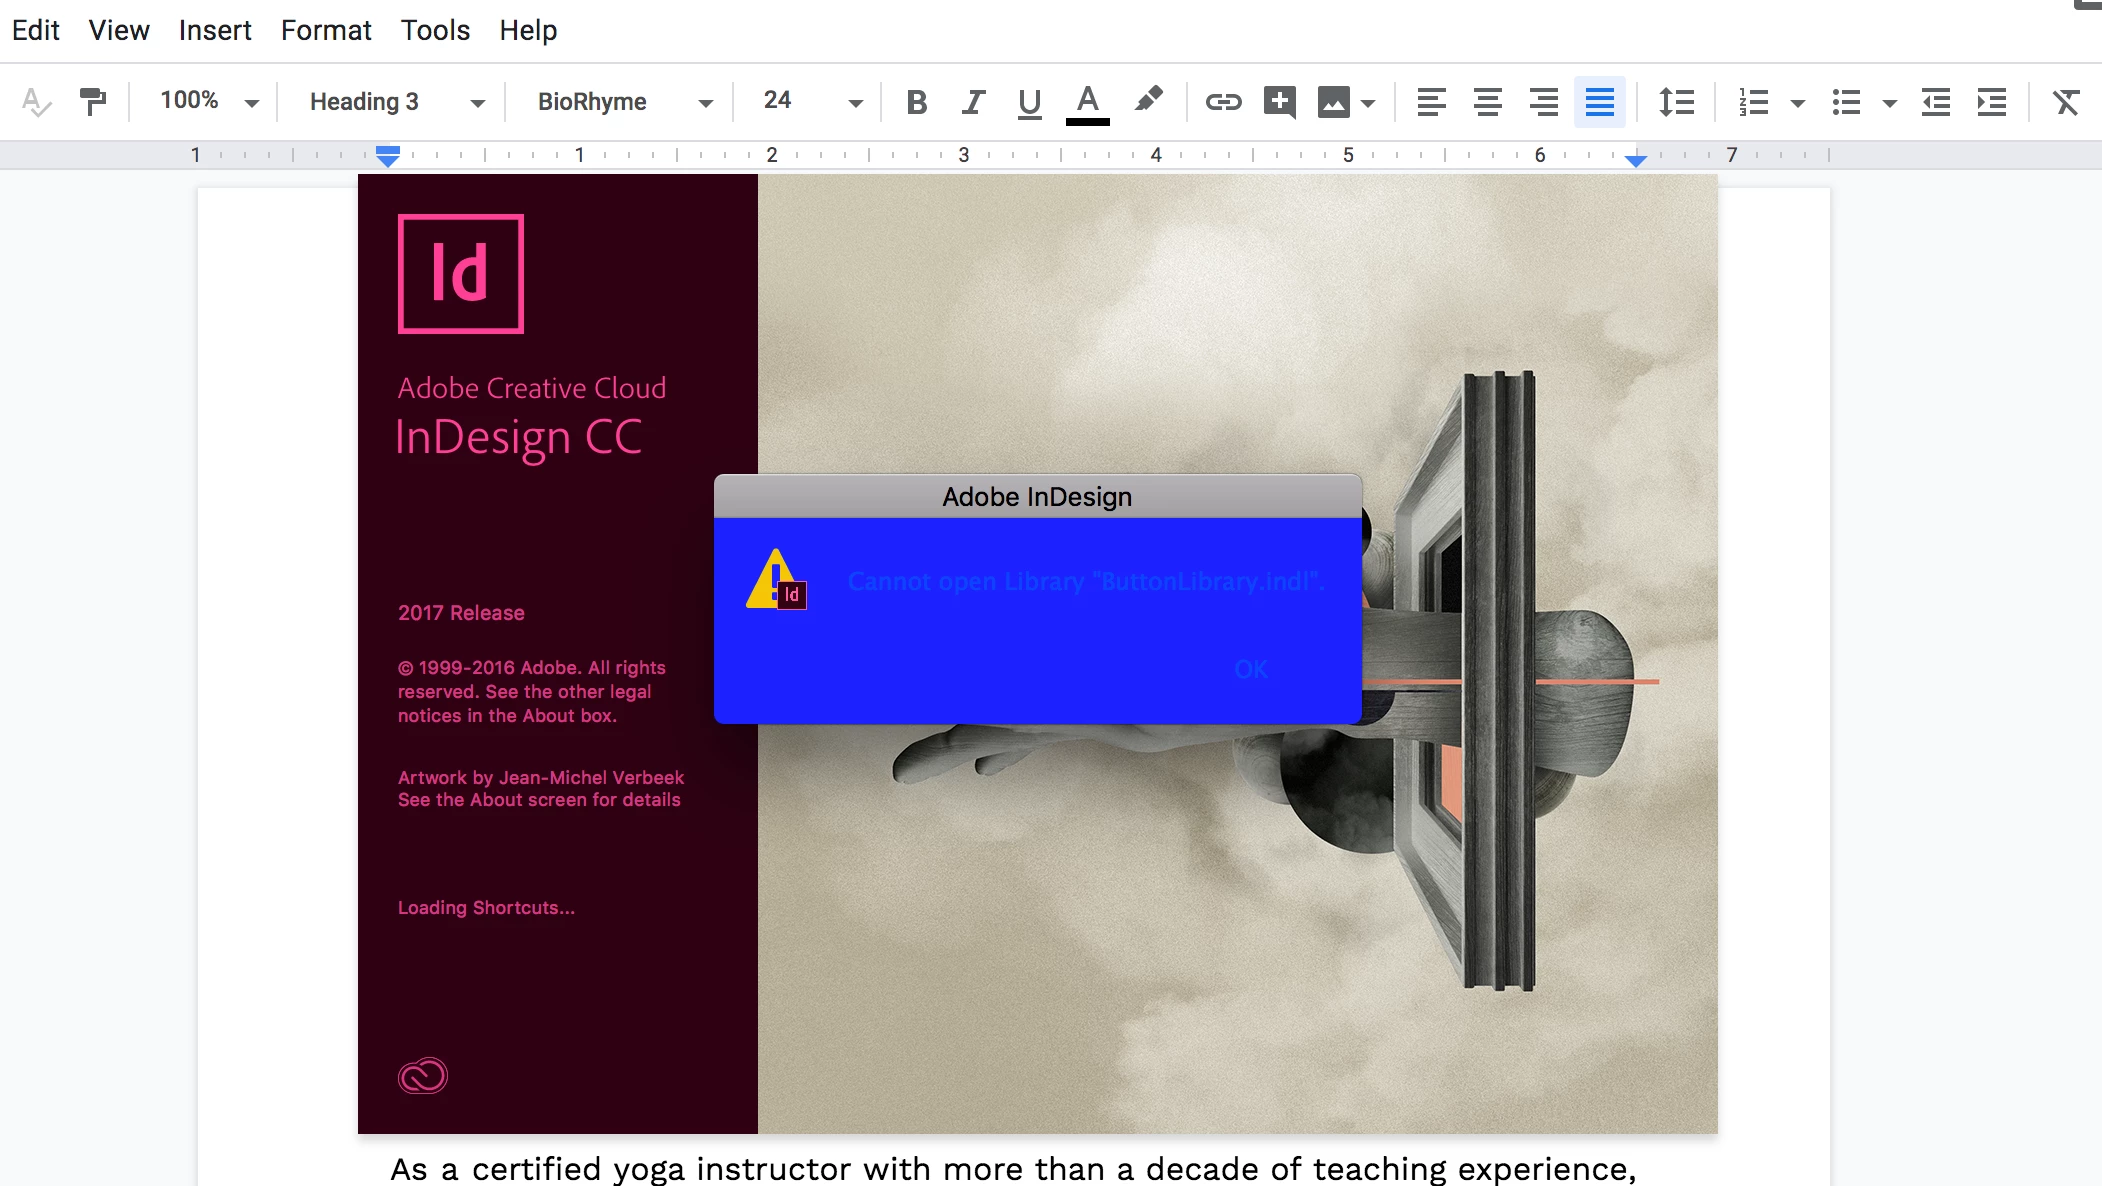Click the paint format roller icon
The height and width of the screenshot is (1186, 2102).
click(x=93, y=102)
